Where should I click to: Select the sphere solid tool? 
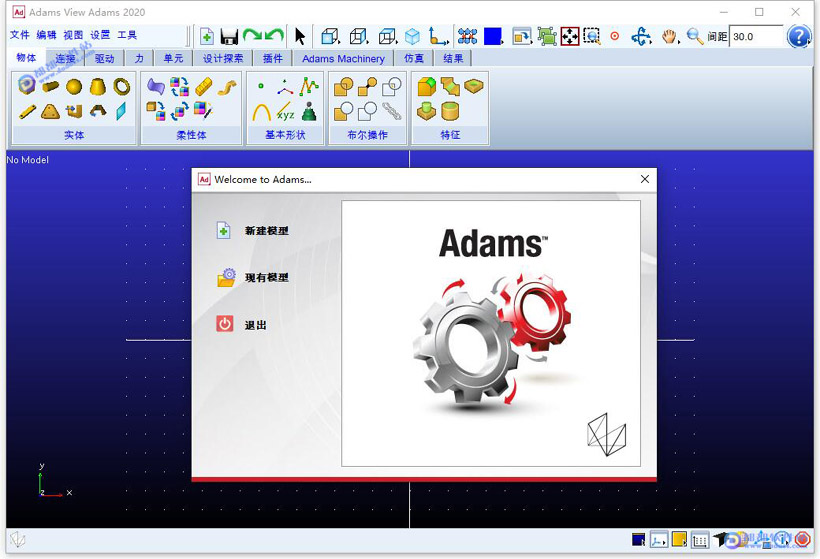coord(74,86)
